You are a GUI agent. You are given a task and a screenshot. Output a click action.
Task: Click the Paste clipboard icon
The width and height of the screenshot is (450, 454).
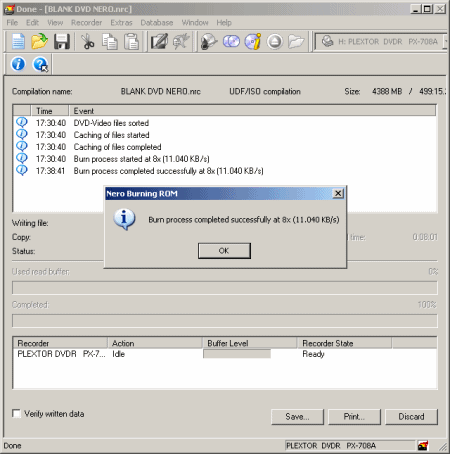coord(132,42)
